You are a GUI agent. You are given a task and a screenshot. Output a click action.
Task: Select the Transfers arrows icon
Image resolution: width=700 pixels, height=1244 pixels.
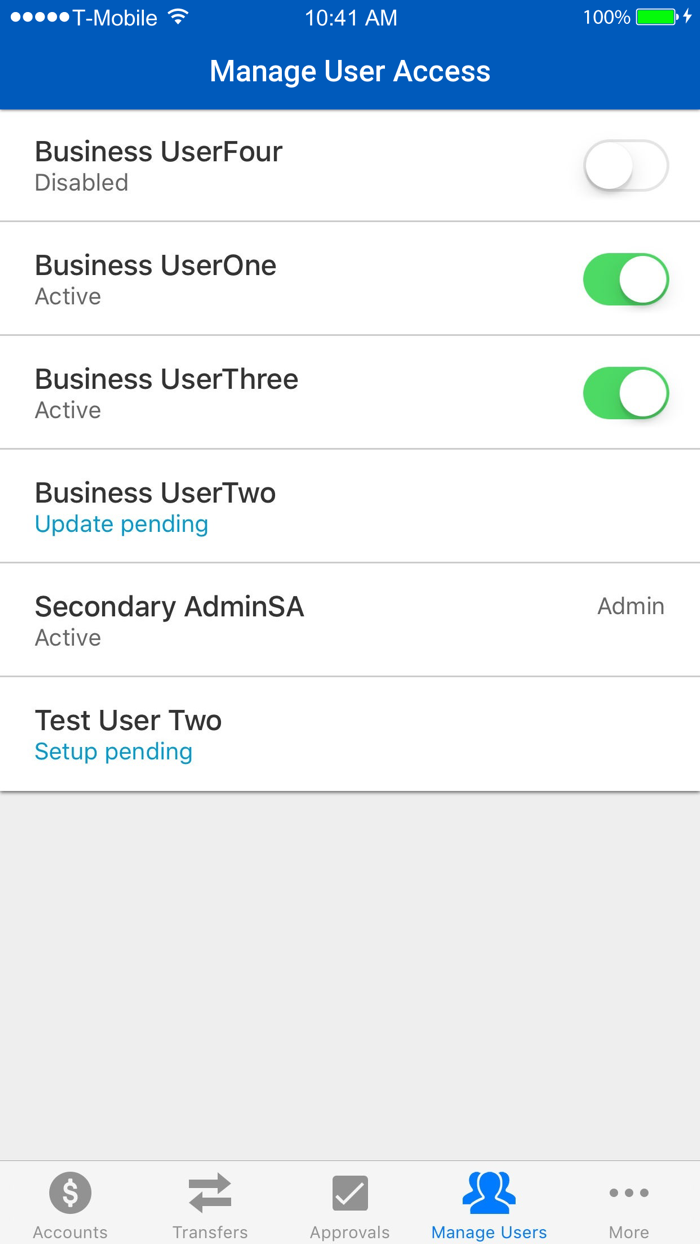click(210, 1192)
